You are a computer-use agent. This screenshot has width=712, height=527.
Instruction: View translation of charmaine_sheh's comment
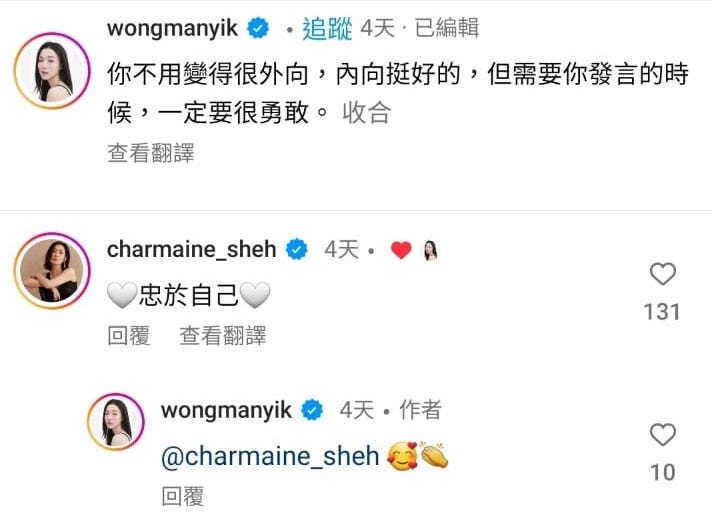click(x=222, y=336)
